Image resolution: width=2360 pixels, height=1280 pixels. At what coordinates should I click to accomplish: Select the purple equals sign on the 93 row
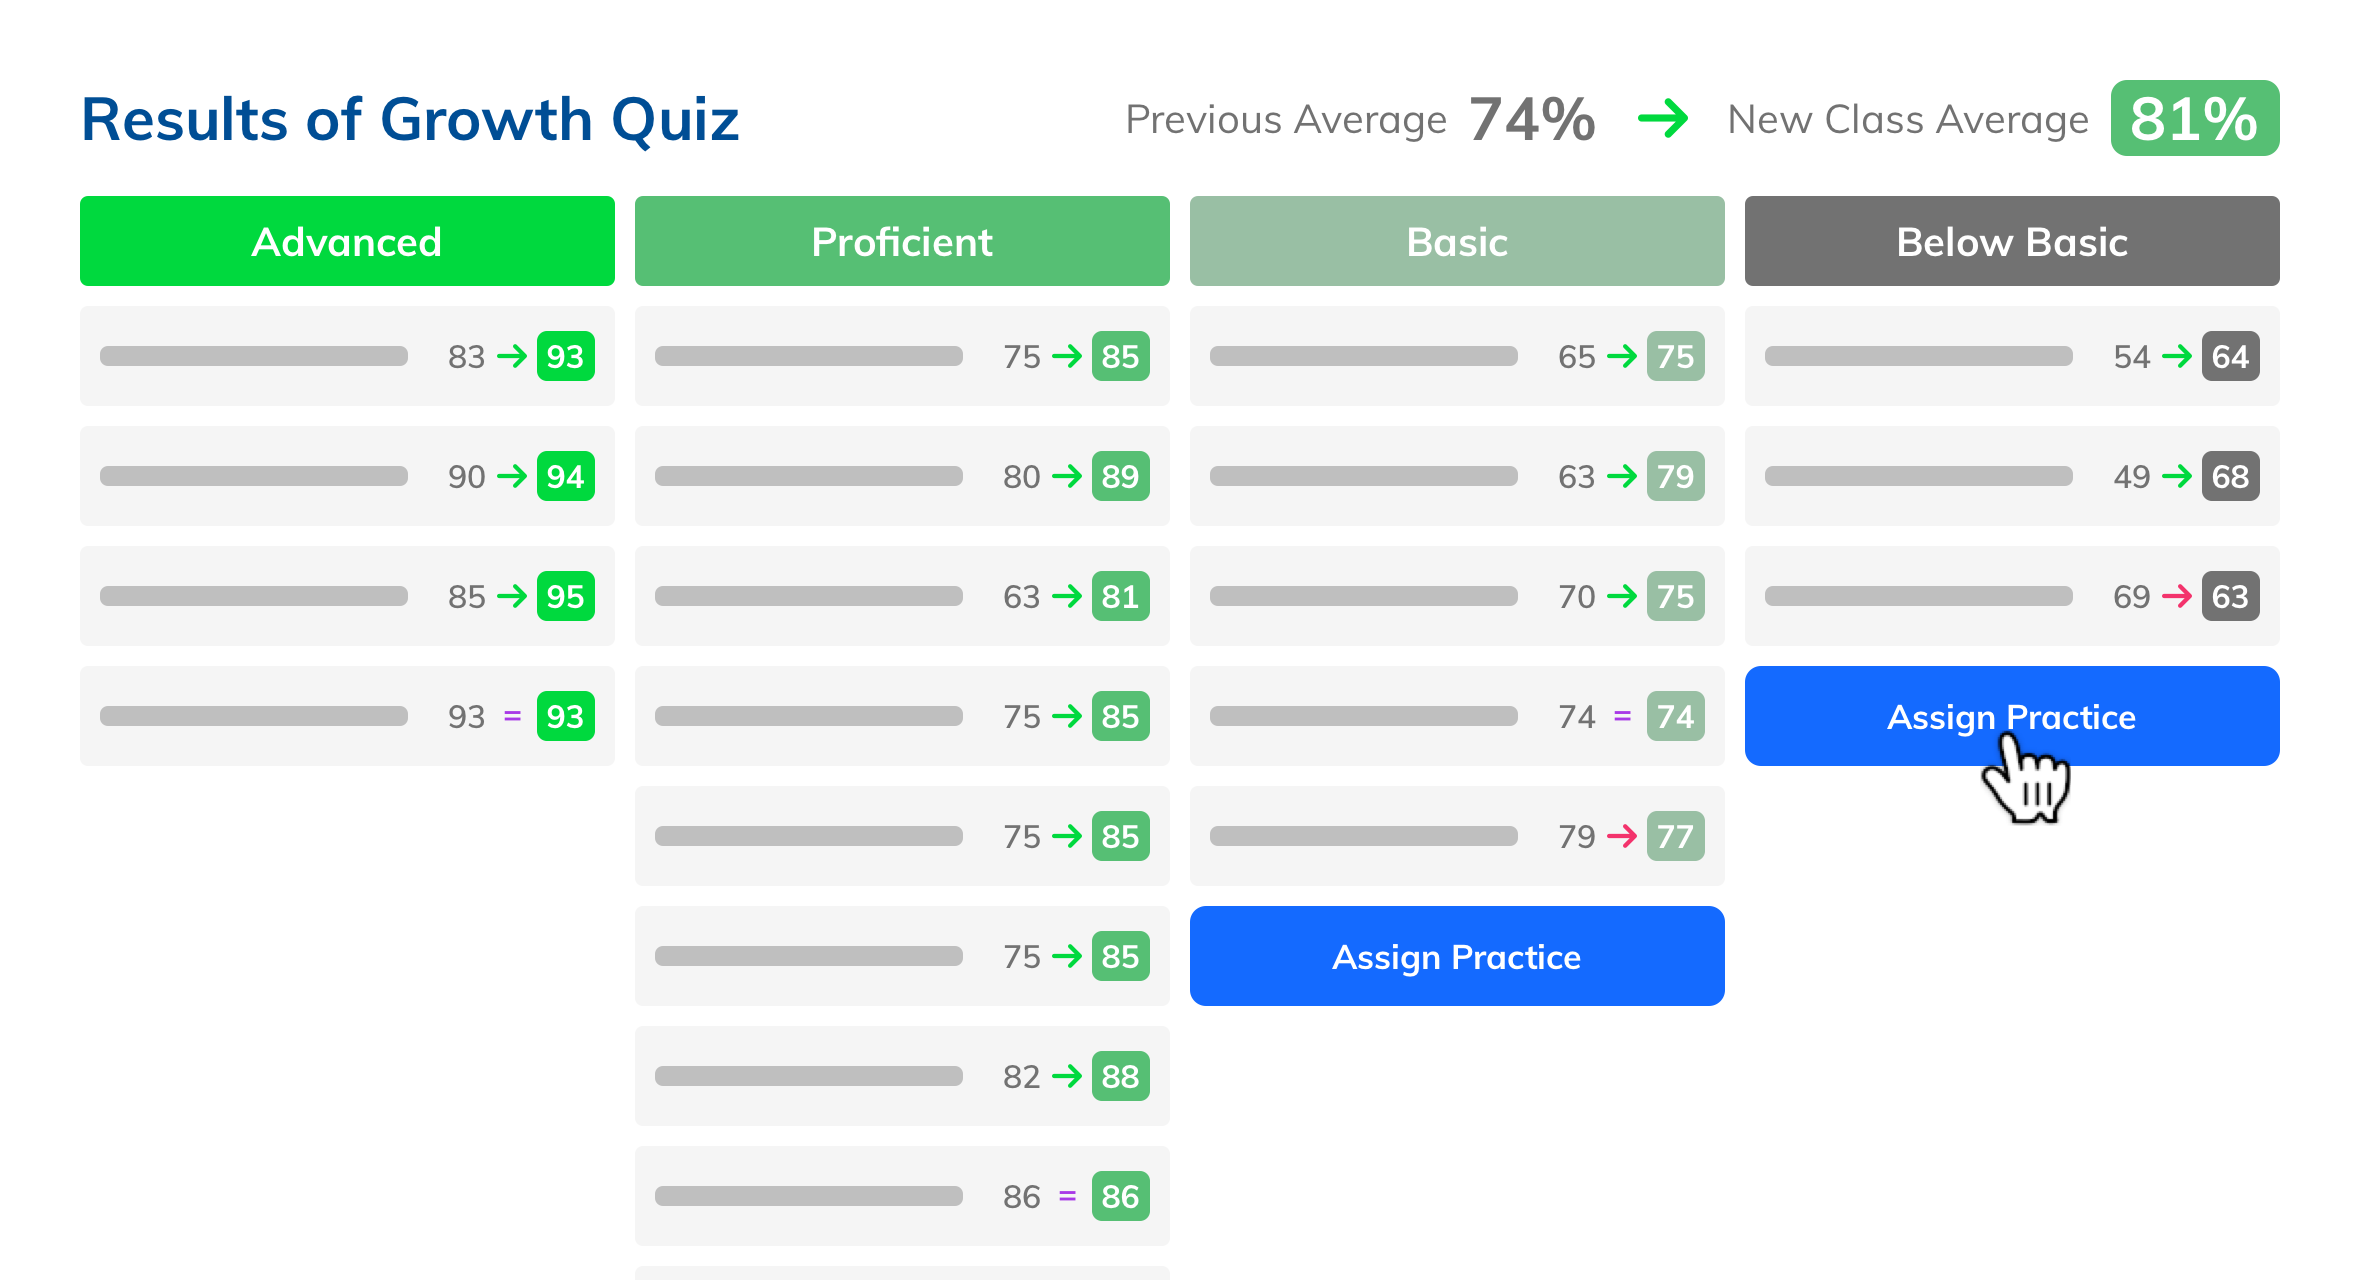click(512, 716)
